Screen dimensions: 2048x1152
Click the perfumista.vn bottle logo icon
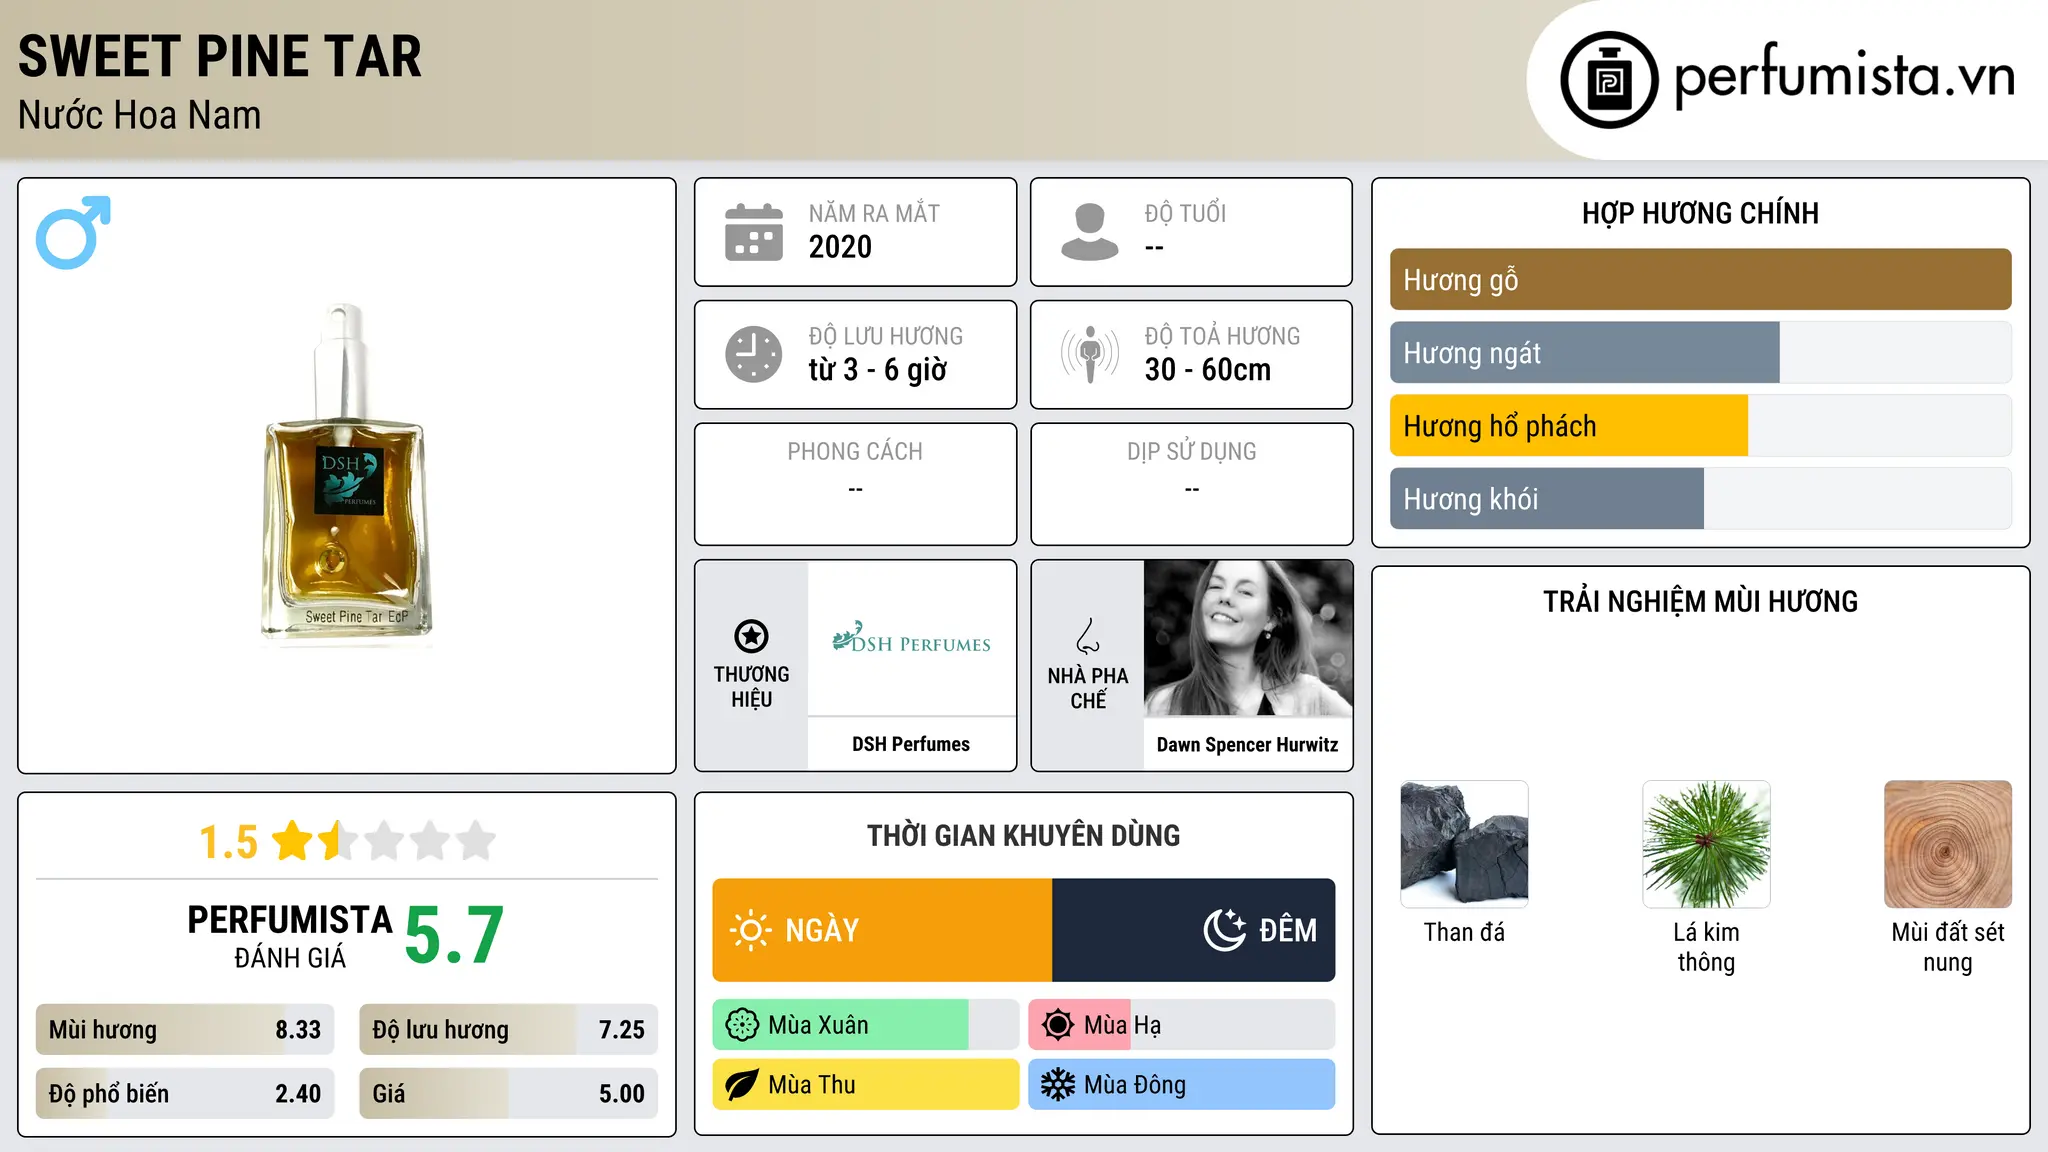tap(1609, 80)
